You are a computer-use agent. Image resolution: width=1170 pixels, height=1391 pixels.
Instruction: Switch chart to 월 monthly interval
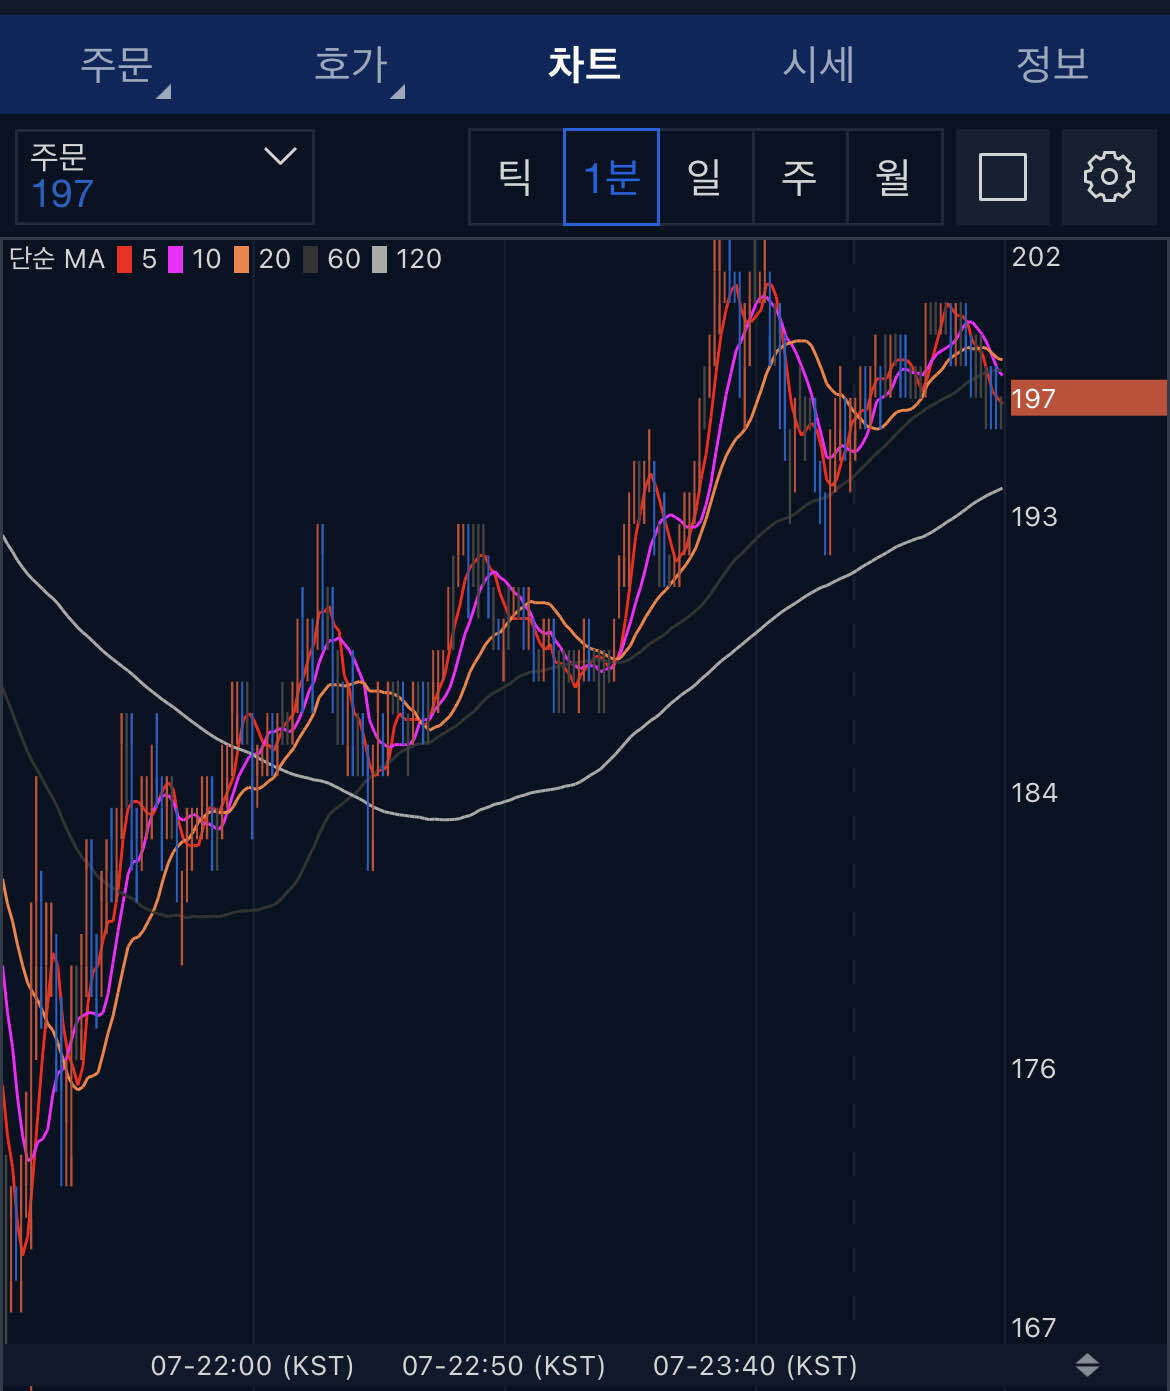point(893,177)
